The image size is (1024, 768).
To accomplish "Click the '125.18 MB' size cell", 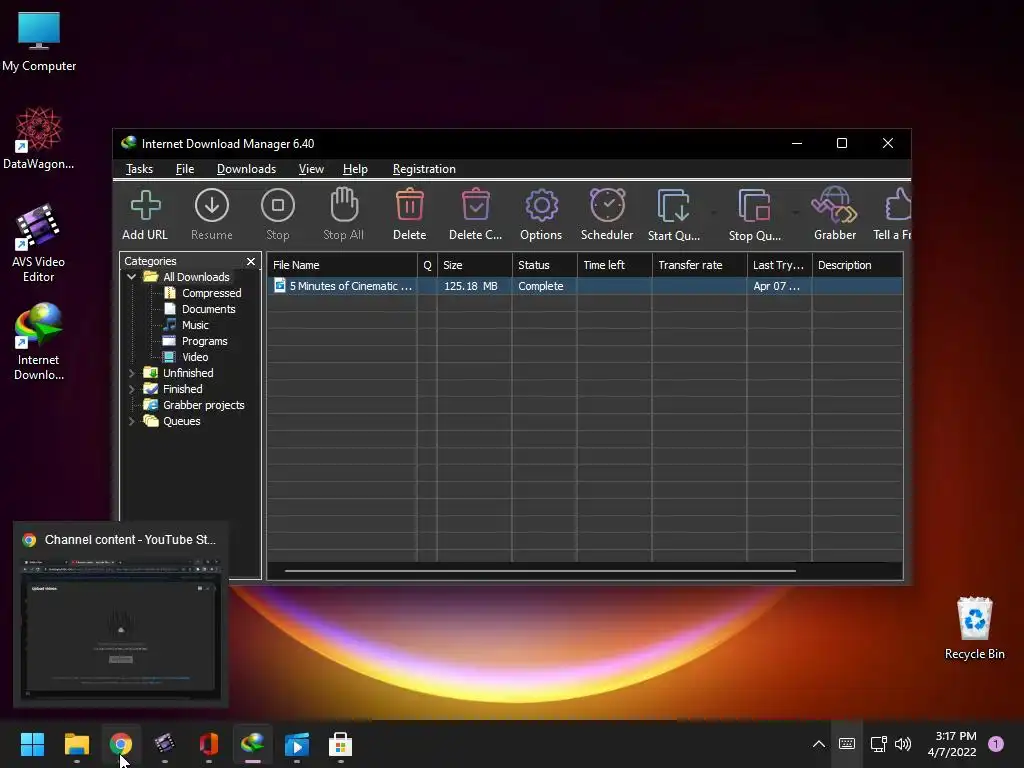I will coord(471,286).
